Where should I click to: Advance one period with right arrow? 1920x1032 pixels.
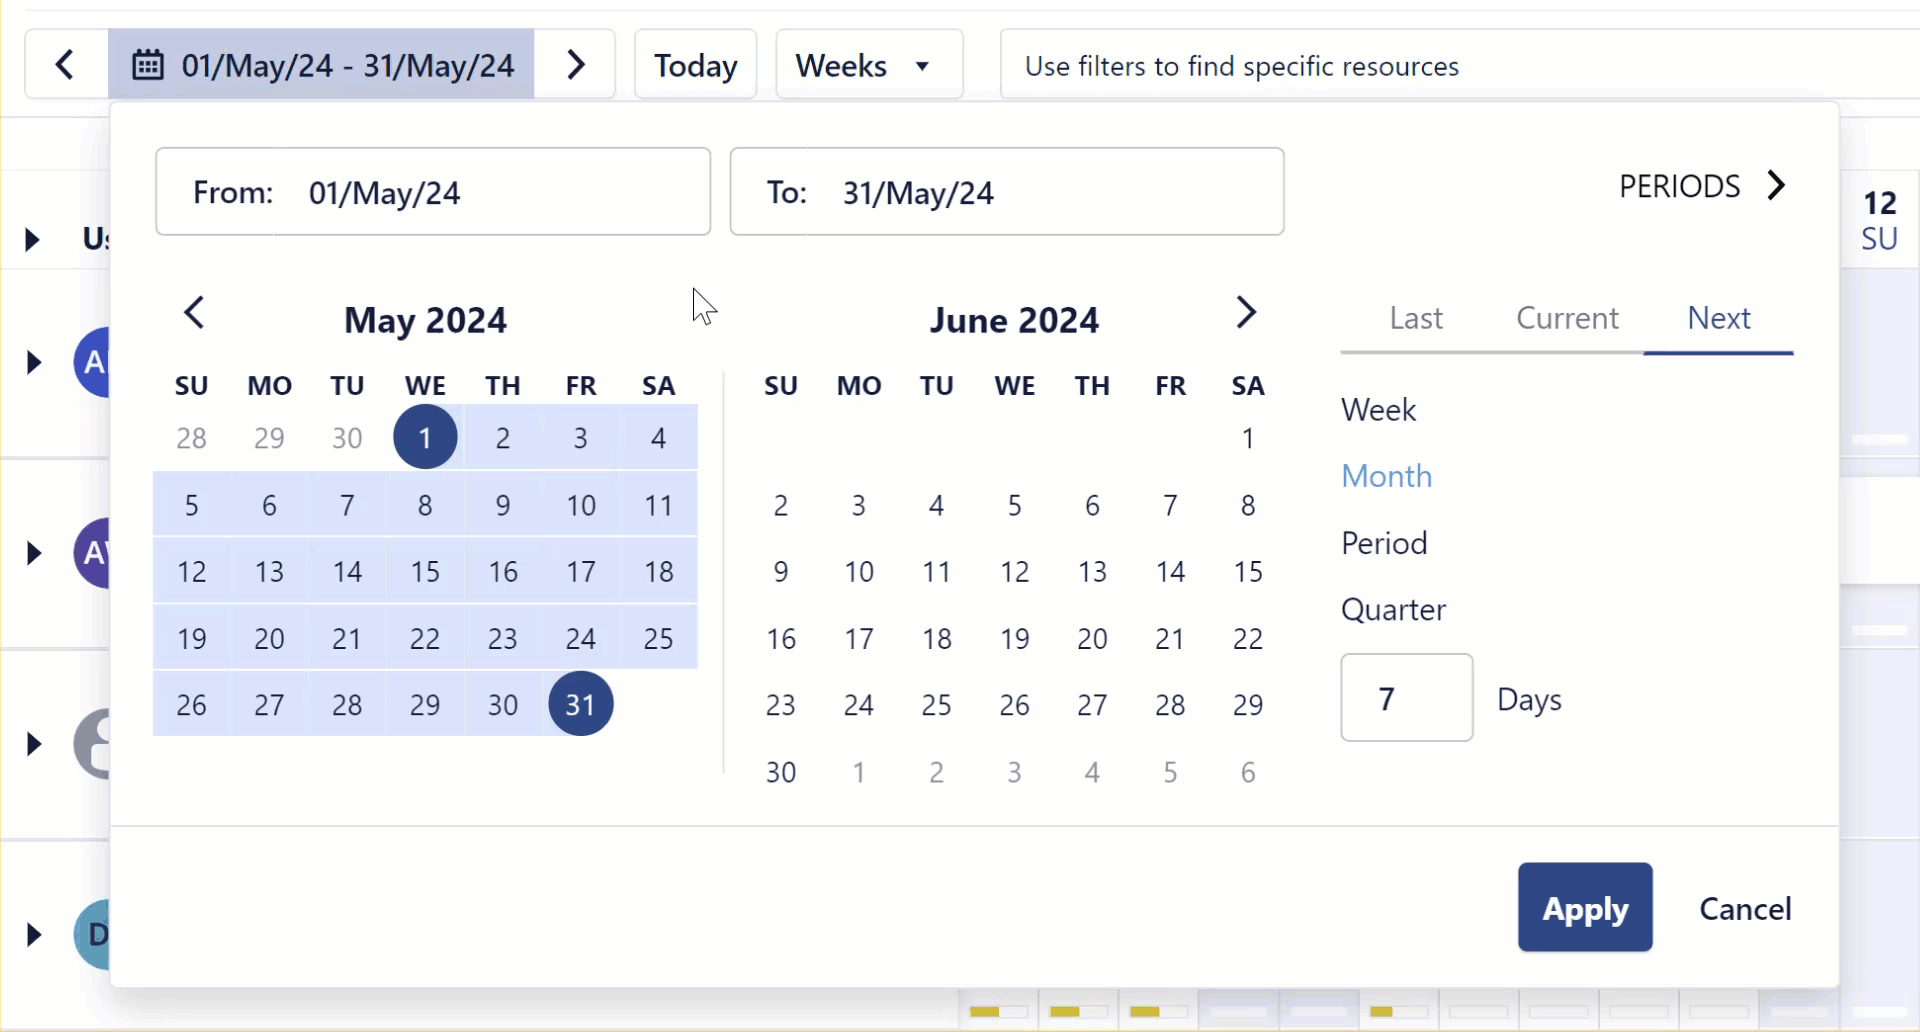pyautogui.click(x=575, y=64)
